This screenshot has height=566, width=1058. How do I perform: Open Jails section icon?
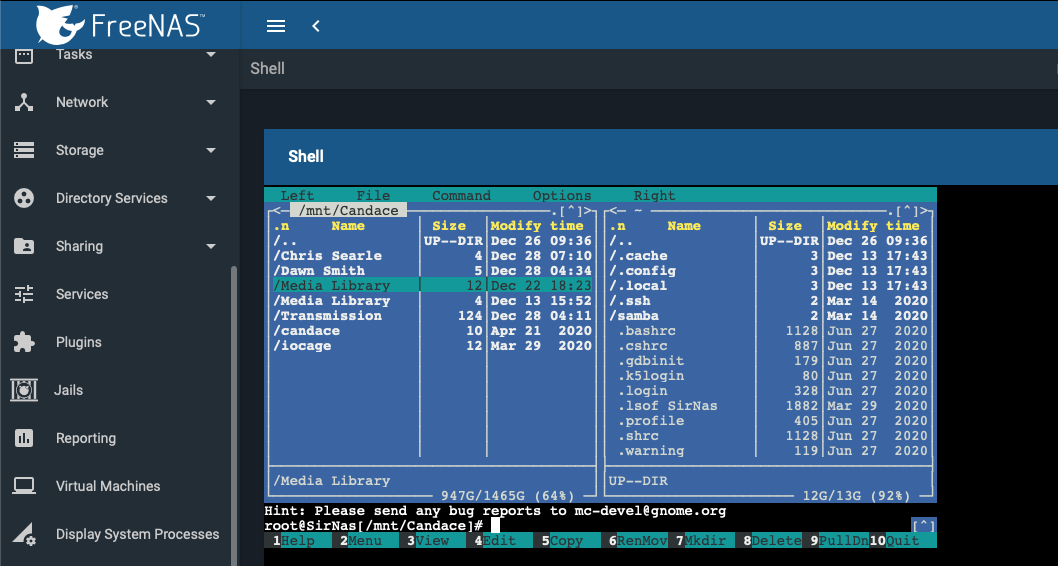pos(24,390)
